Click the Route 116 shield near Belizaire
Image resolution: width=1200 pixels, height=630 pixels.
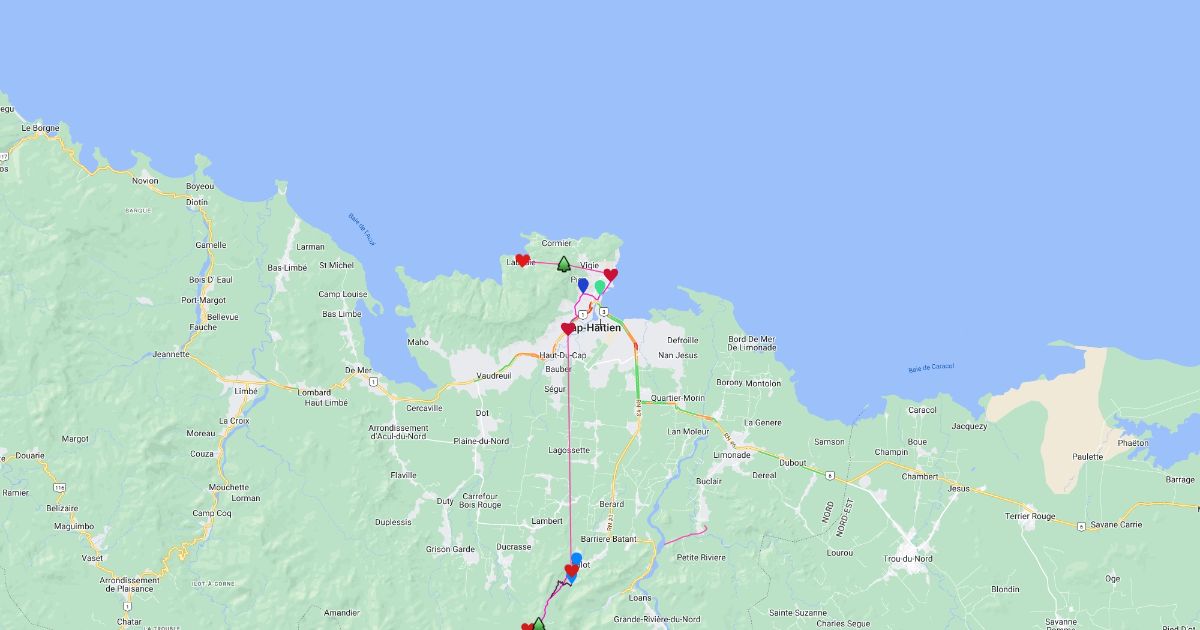click(60, 487)
